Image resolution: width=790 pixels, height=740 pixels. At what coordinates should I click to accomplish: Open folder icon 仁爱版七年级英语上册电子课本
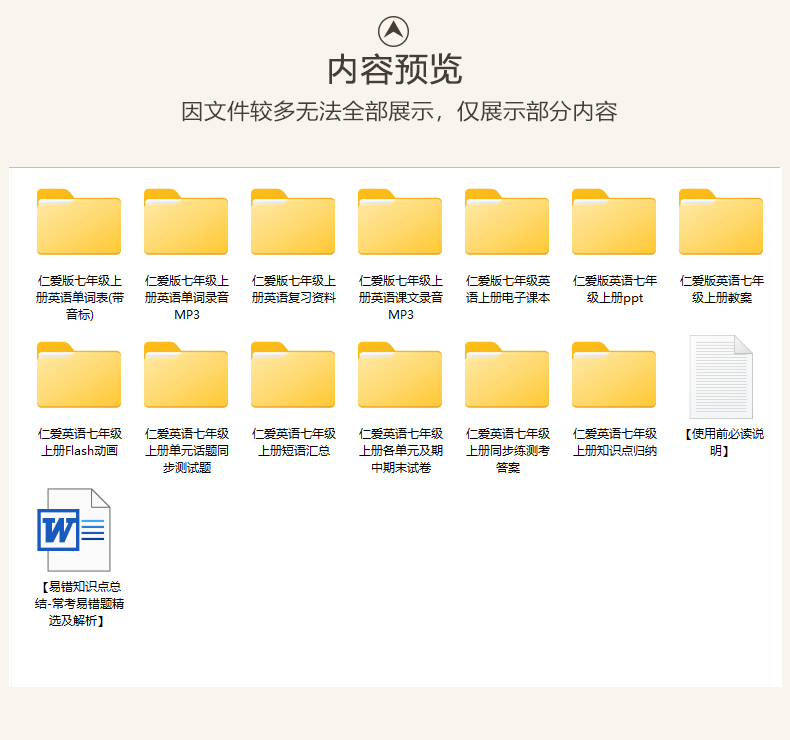(x=507, y=222)
